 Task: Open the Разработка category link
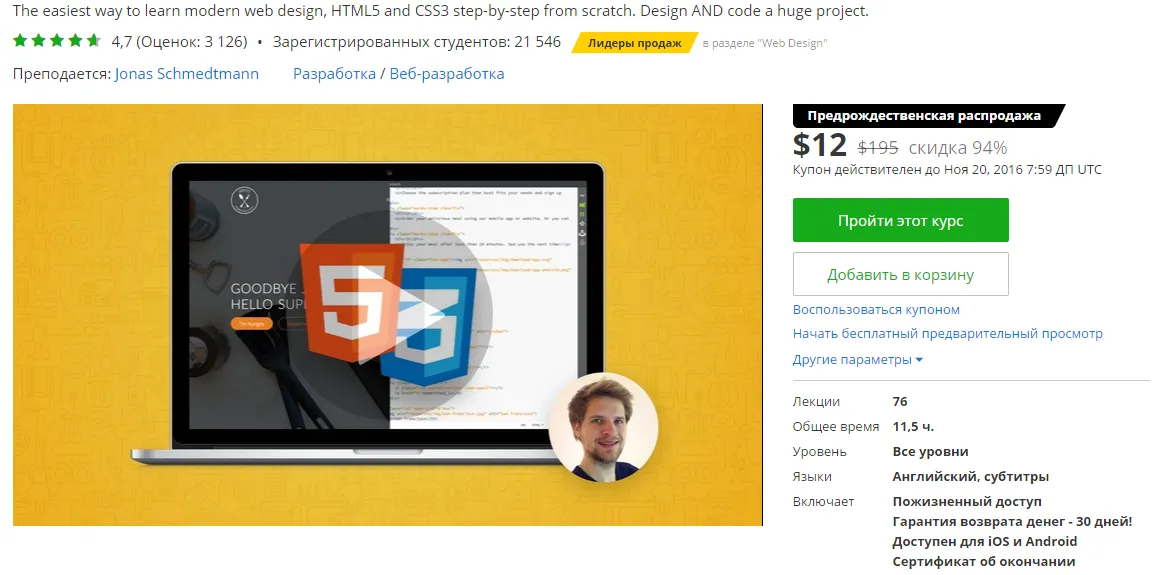[x=334, y=74]
